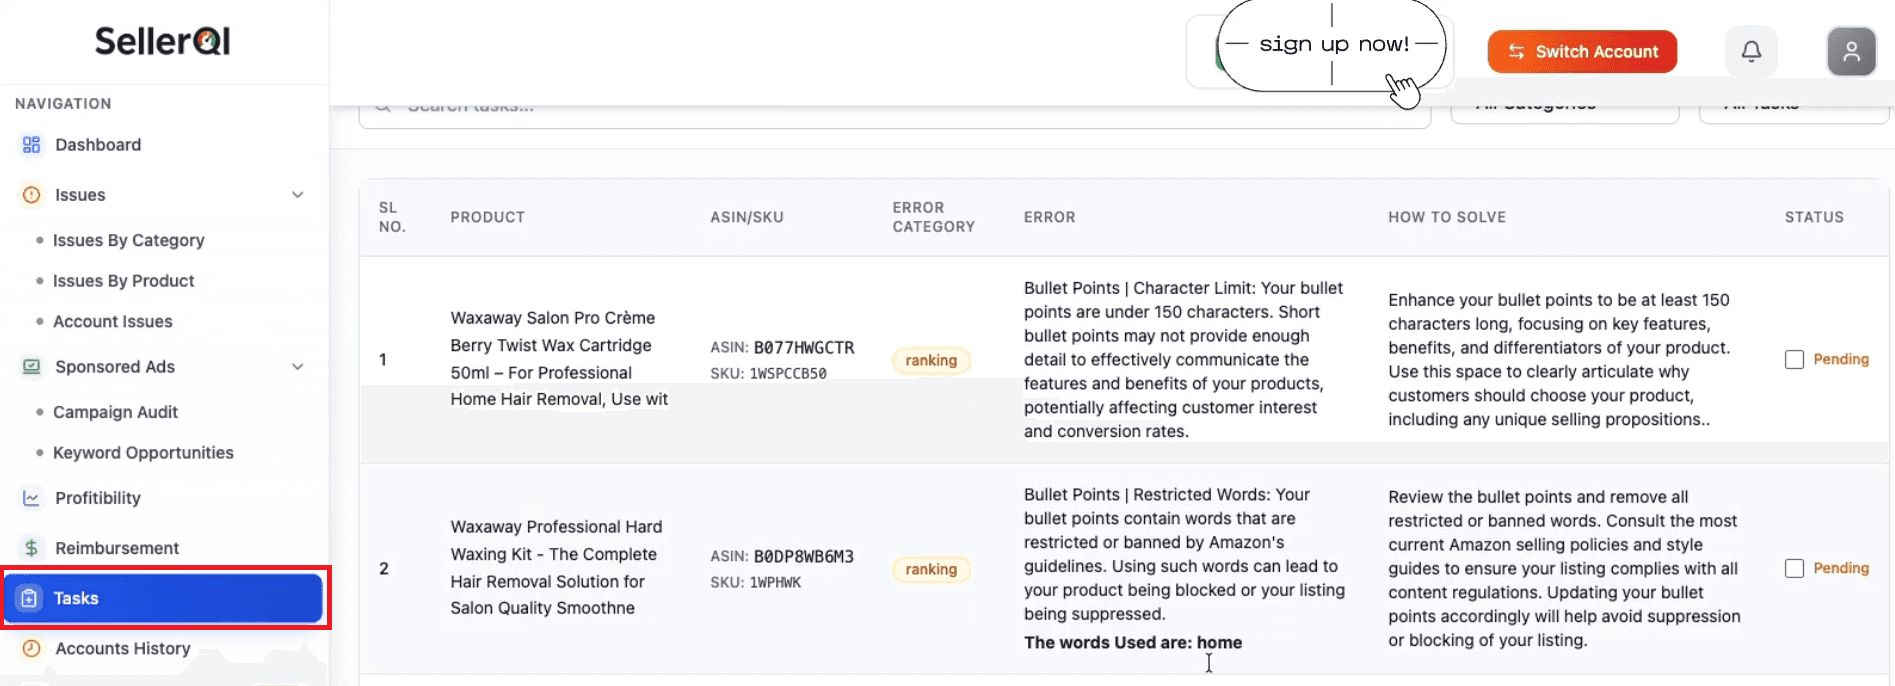
Task: Select the Tasks navigation item
Action: pos(163,598)
